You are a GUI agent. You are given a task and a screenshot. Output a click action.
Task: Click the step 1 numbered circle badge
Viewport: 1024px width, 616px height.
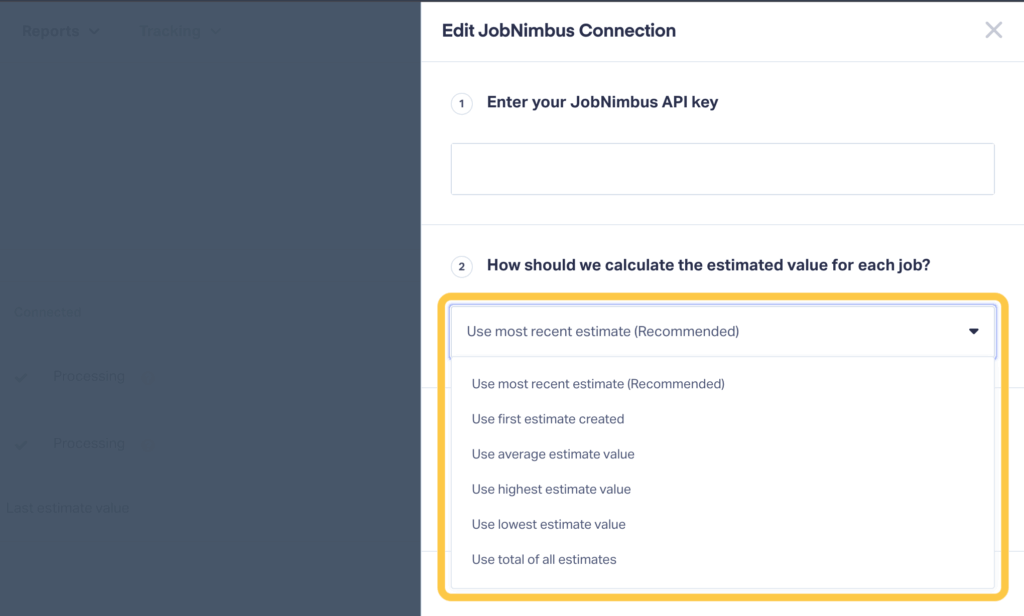[x=461, y=103]
